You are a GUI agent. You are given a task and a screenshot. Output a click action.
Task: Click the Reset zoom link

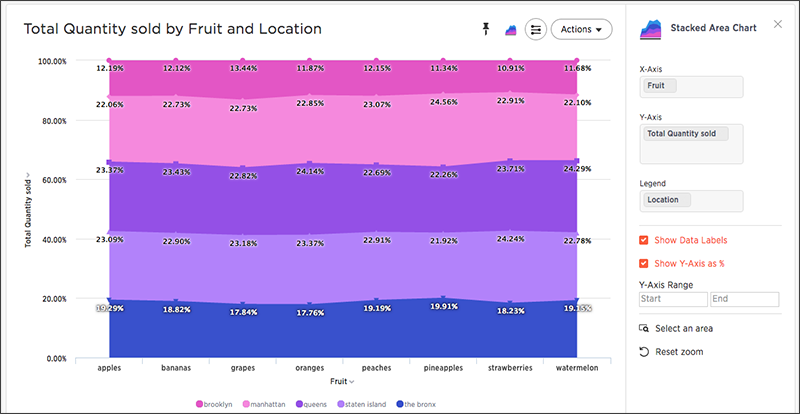(x=679, y=352)
